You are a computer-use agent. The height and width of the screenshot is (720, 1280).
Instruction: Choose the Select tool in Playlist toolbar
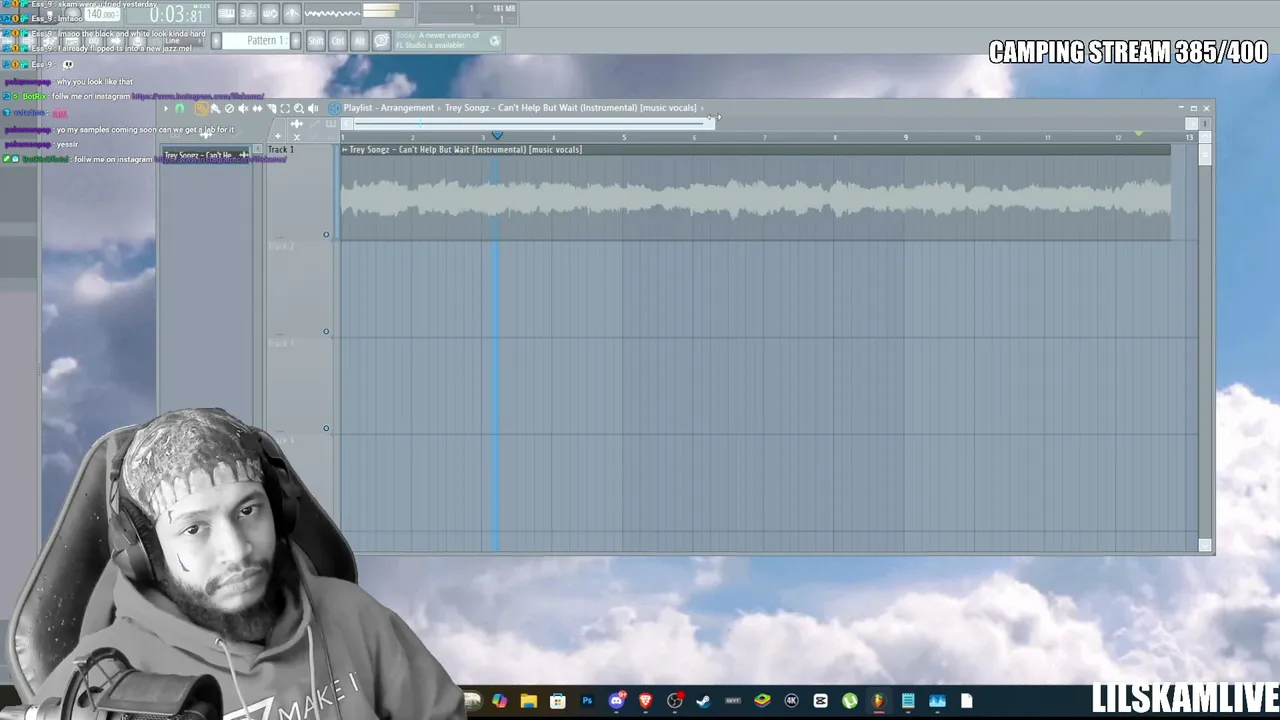[285, 108]
